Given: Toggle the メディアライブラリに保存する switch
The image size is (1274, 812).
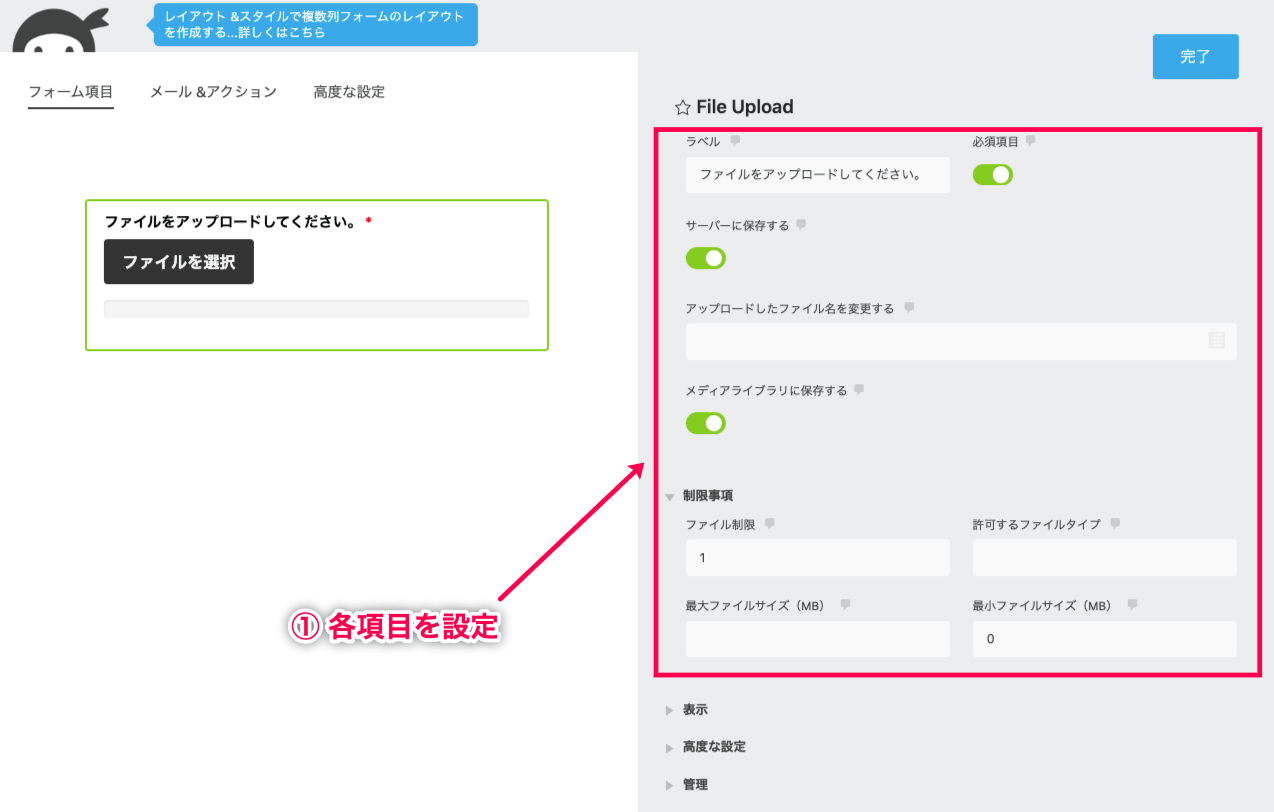Looking at the screenshot, I should tap(705, 423).
